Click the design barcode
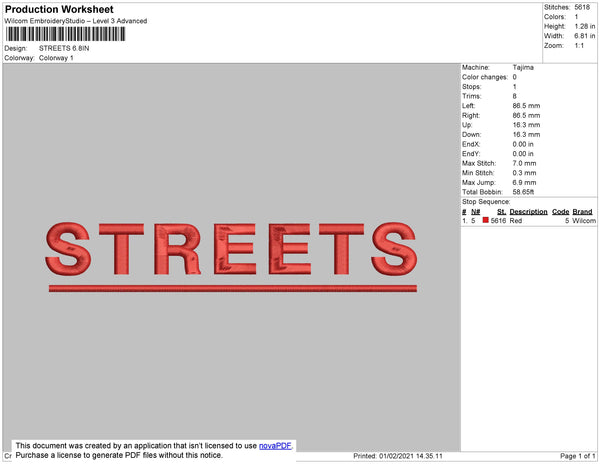The width and height of the screenshot is (600, 464). (x=65, y=34)
